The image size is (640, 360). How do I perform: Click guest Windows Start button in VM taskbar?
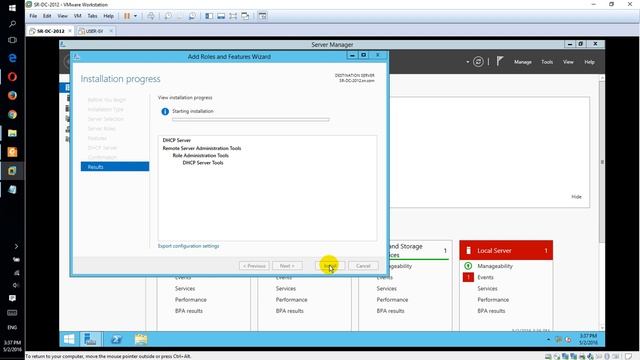coord(69,339)
